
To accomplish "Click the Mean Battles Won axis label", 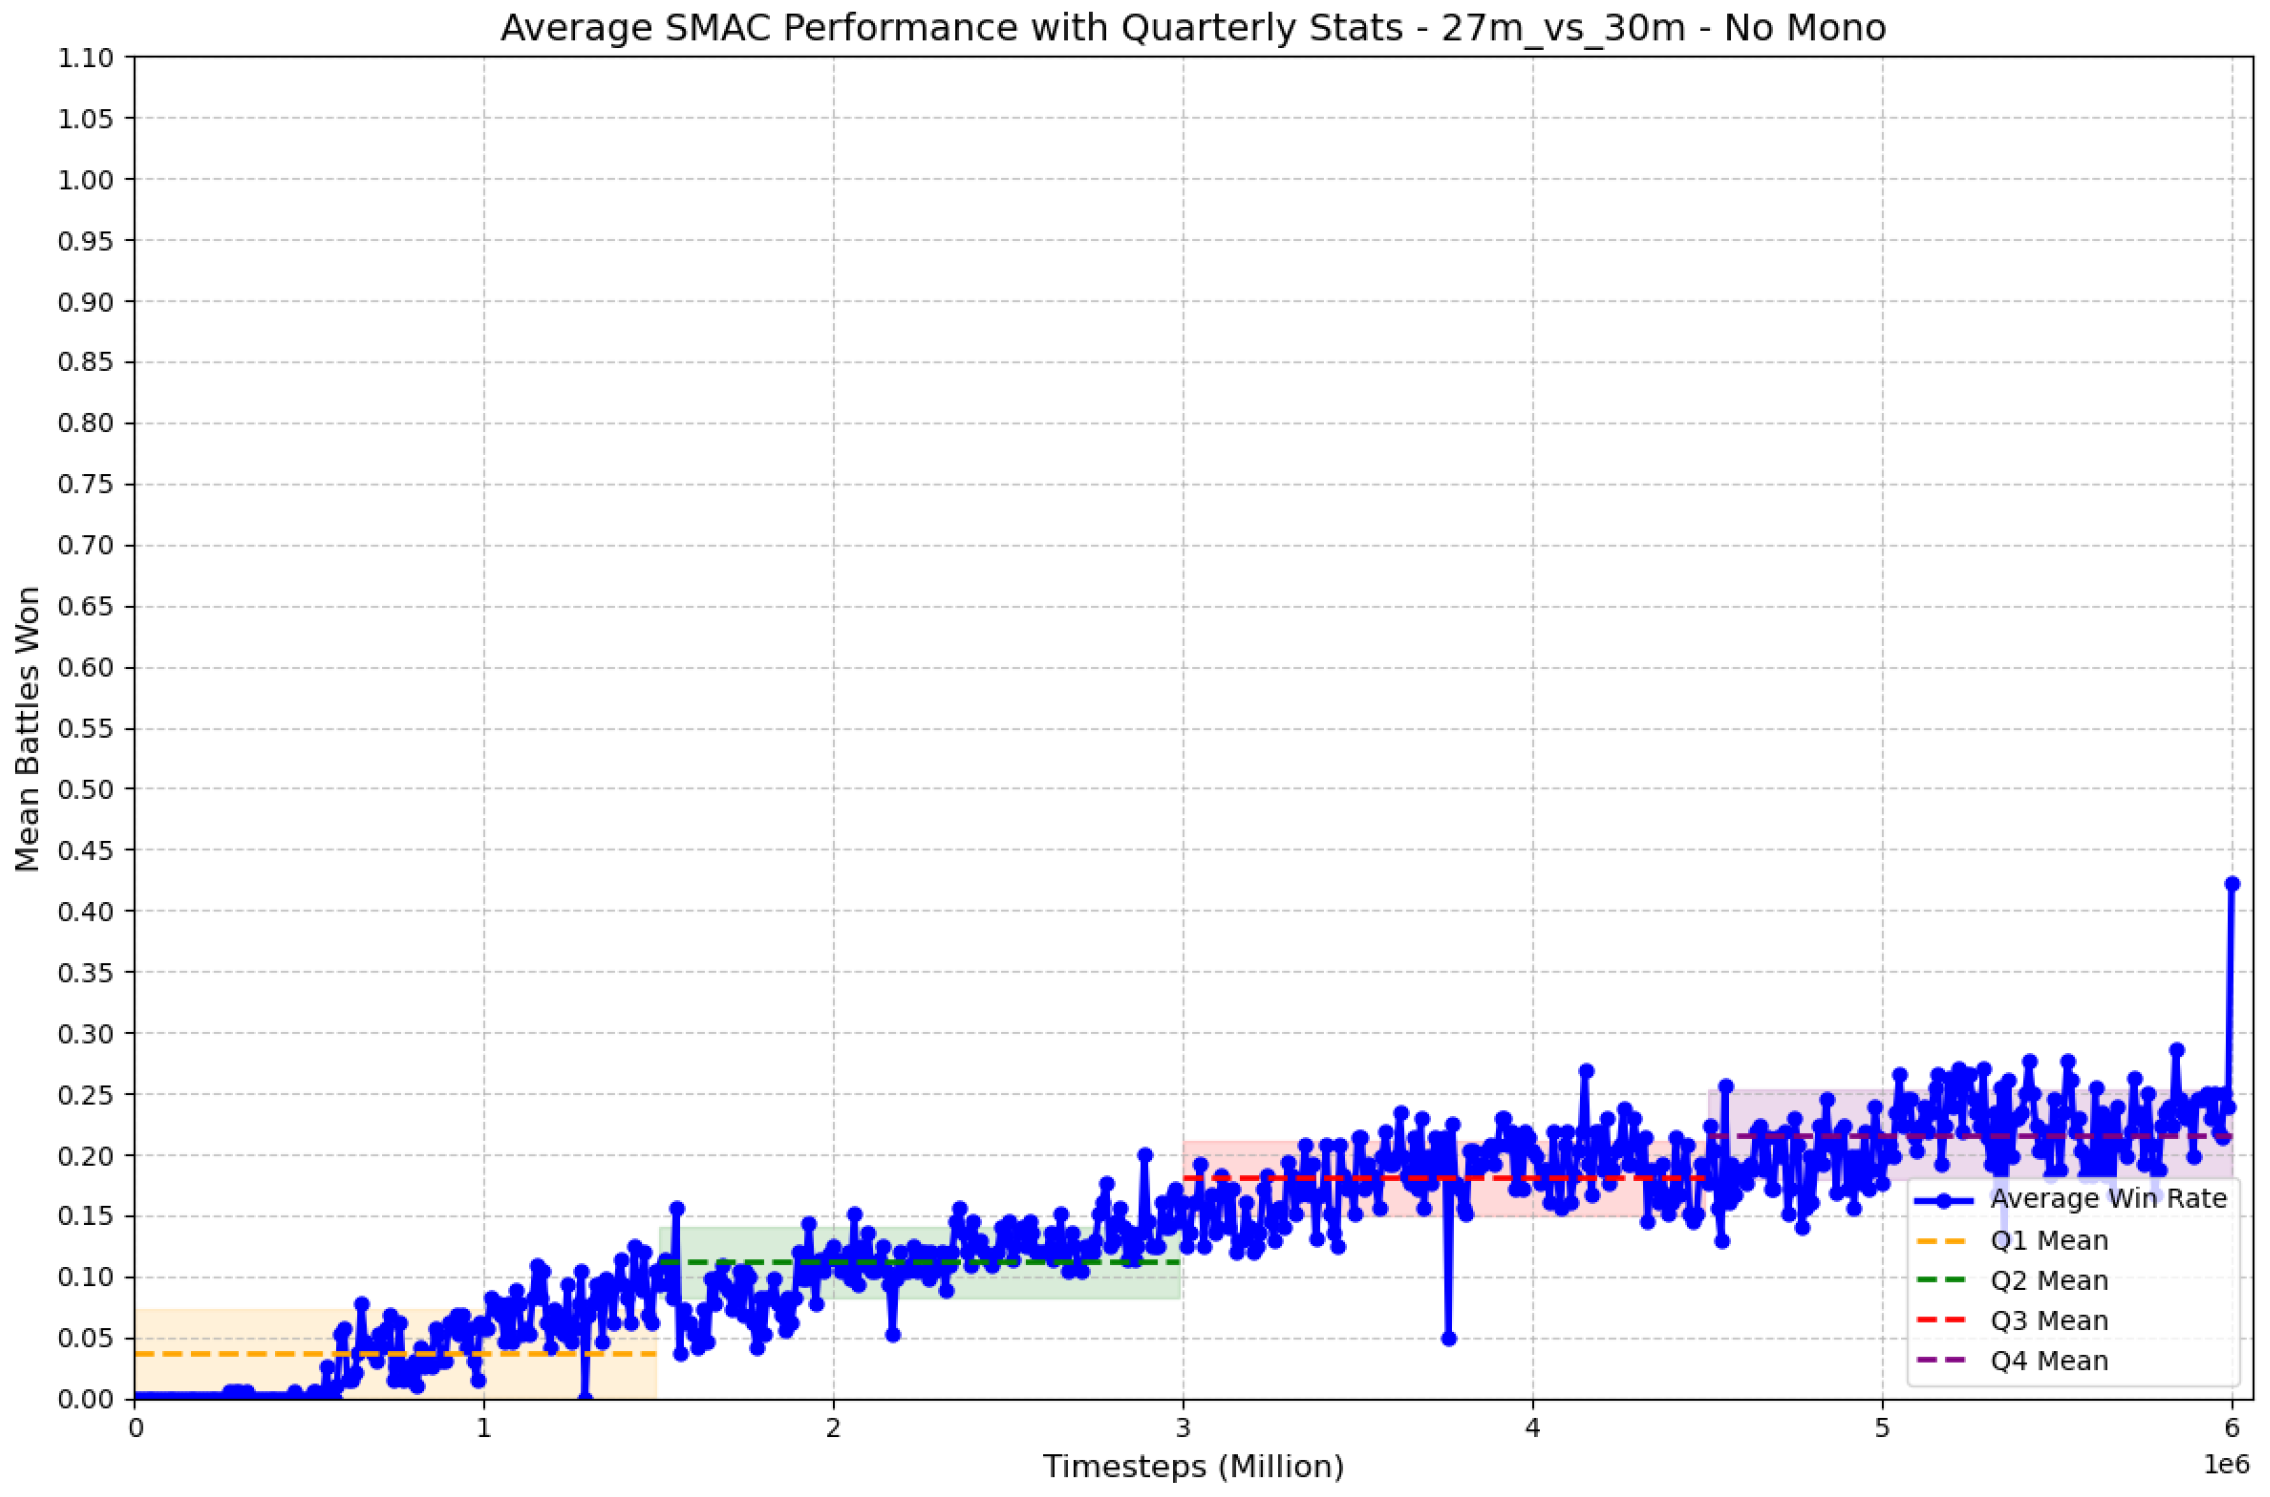I will coord(27,728).
